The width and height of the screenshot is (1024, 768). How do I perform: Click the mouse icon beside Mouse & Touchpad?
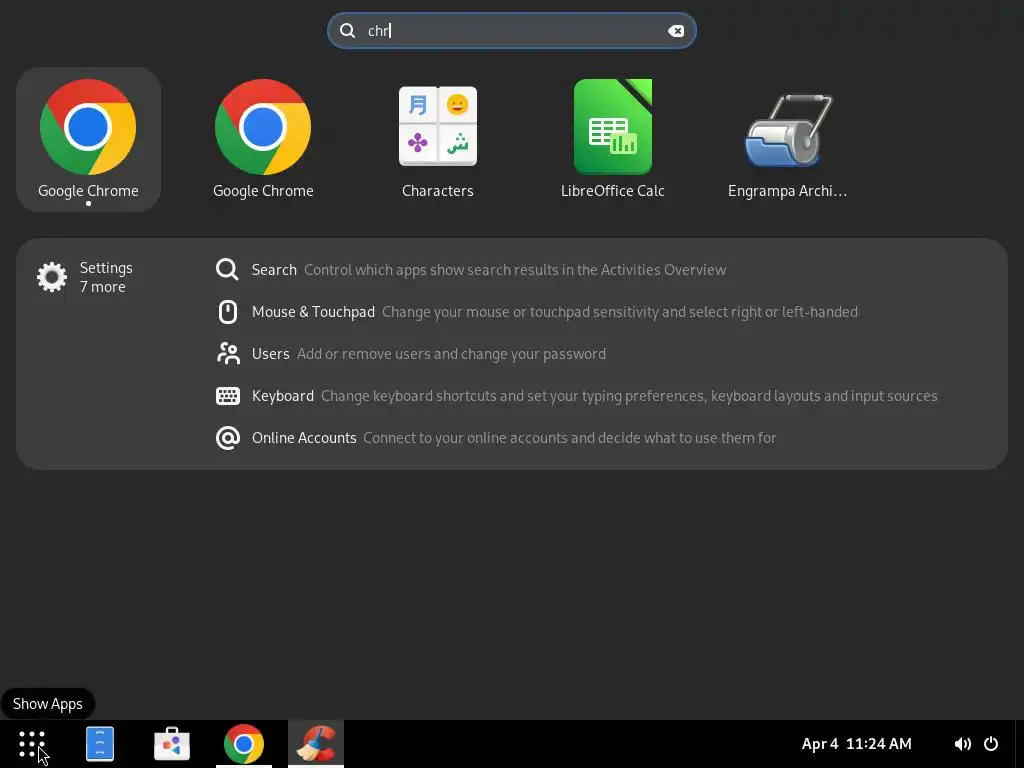(227, 312)
